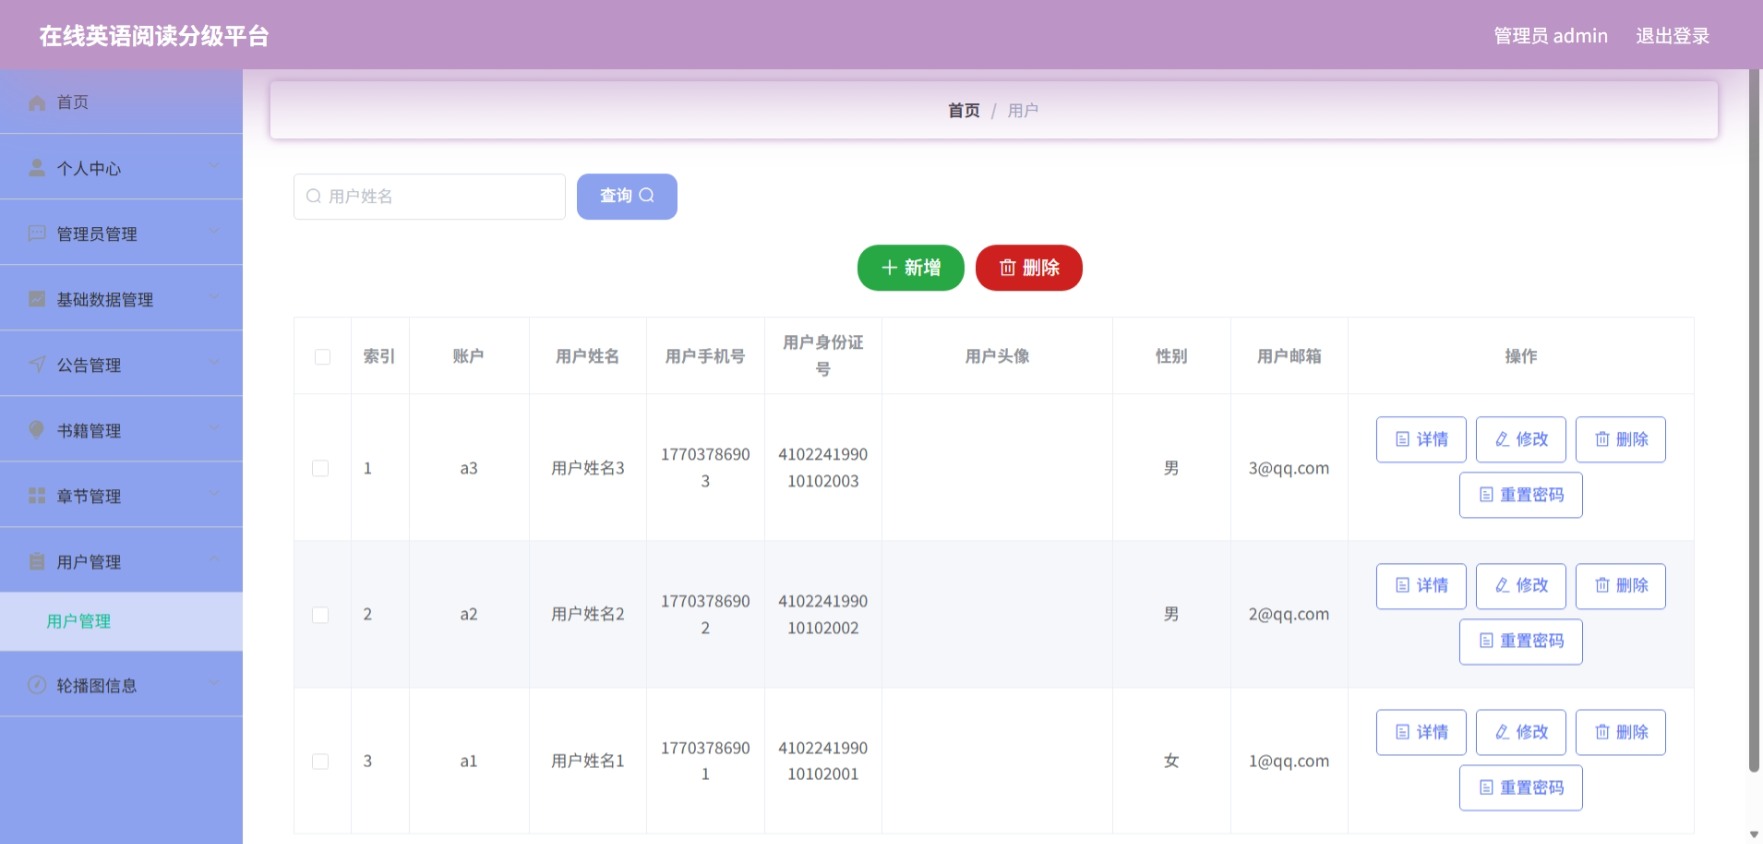Screen dimensions: 1763x844
Task: Click the red 删除 batch button
Action: (1029, 268)
